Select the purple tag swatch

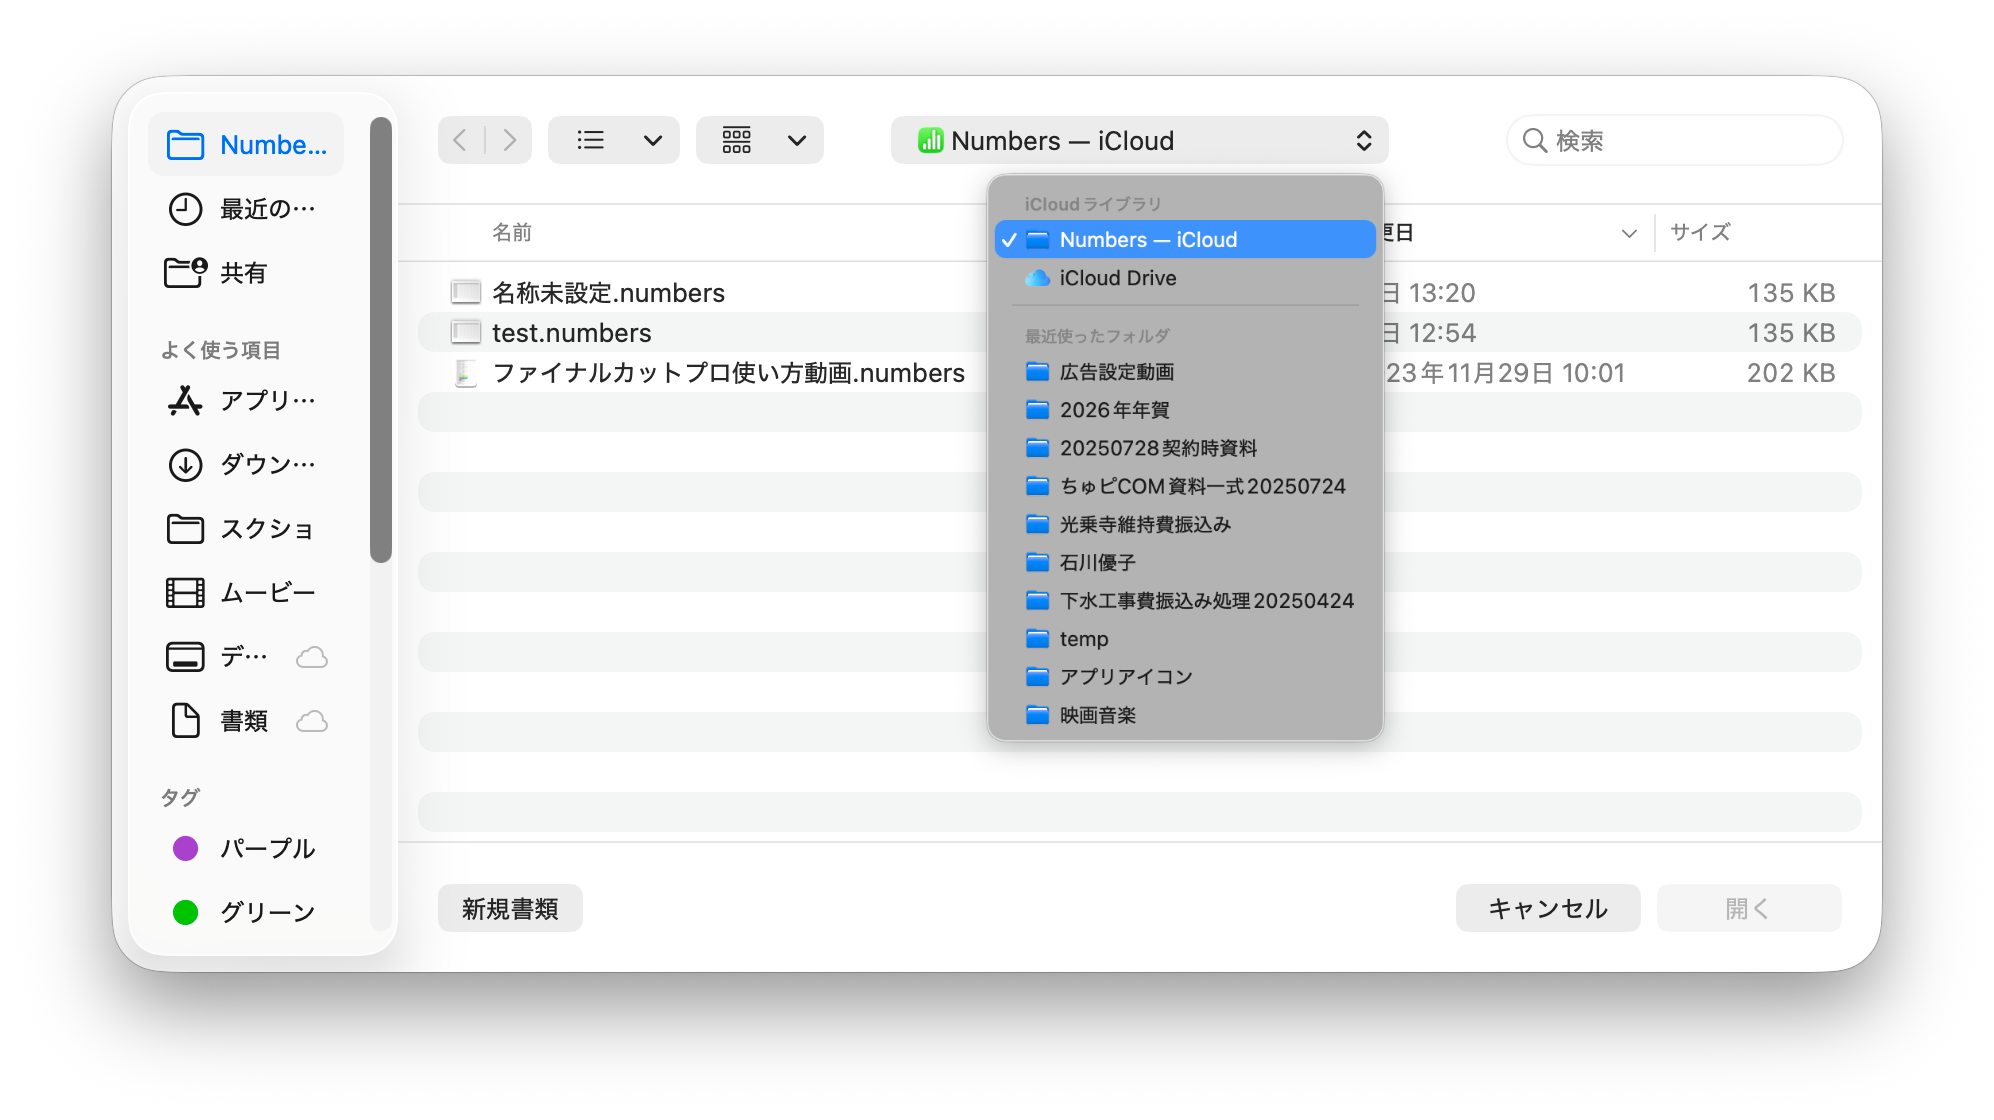pos(186,849)
